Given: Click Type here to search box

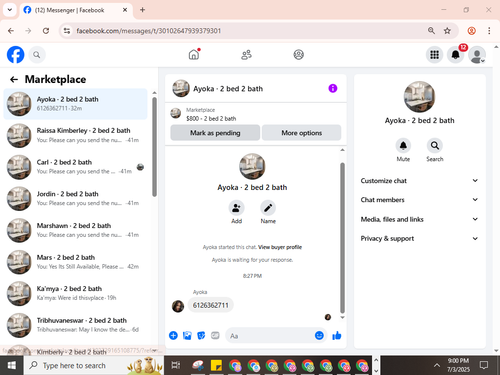Looking at the screenshot, I should (94, 365).
